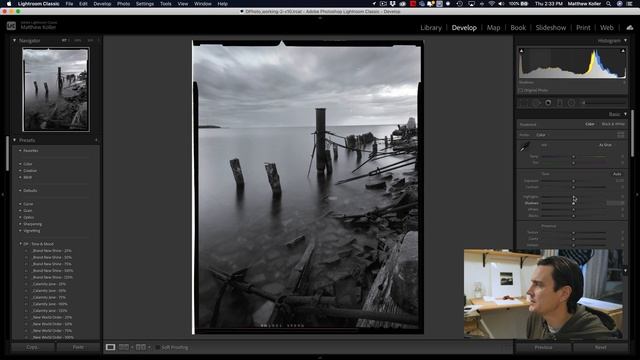Image resolution: width=640 pixels, height=360 pixels.
Task: Select the Crop Overlay tool
Action: pyautogui.click(x=524, y=103)
